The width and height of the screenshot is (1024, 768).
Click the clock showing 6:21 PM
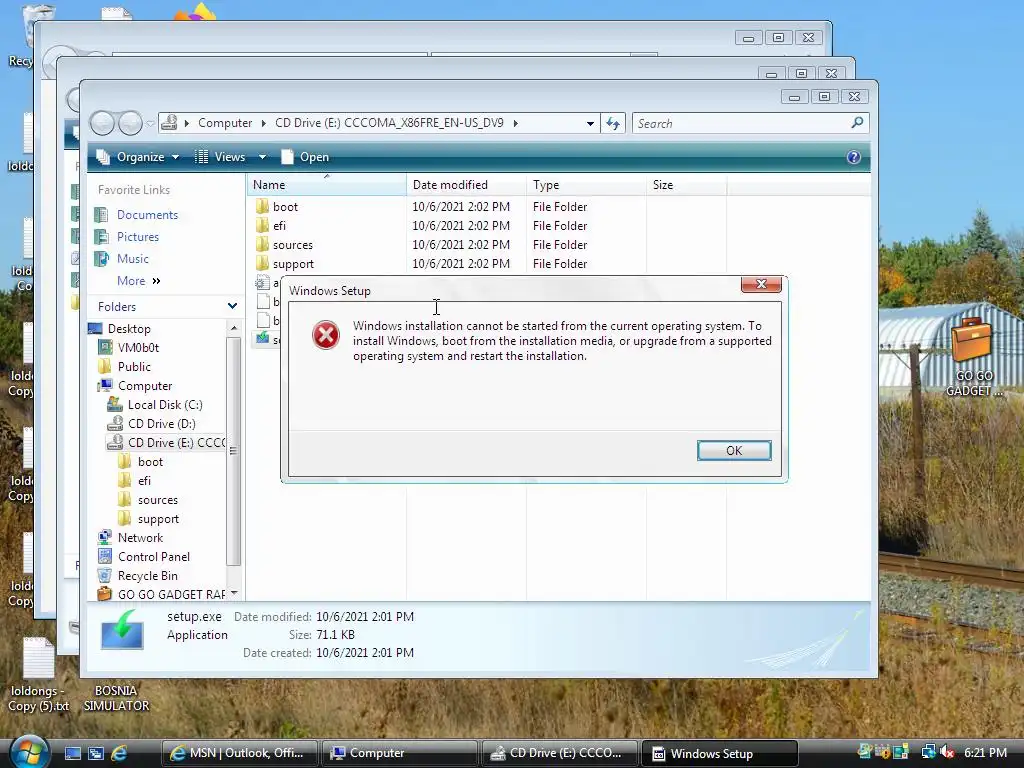pos(985,752)
